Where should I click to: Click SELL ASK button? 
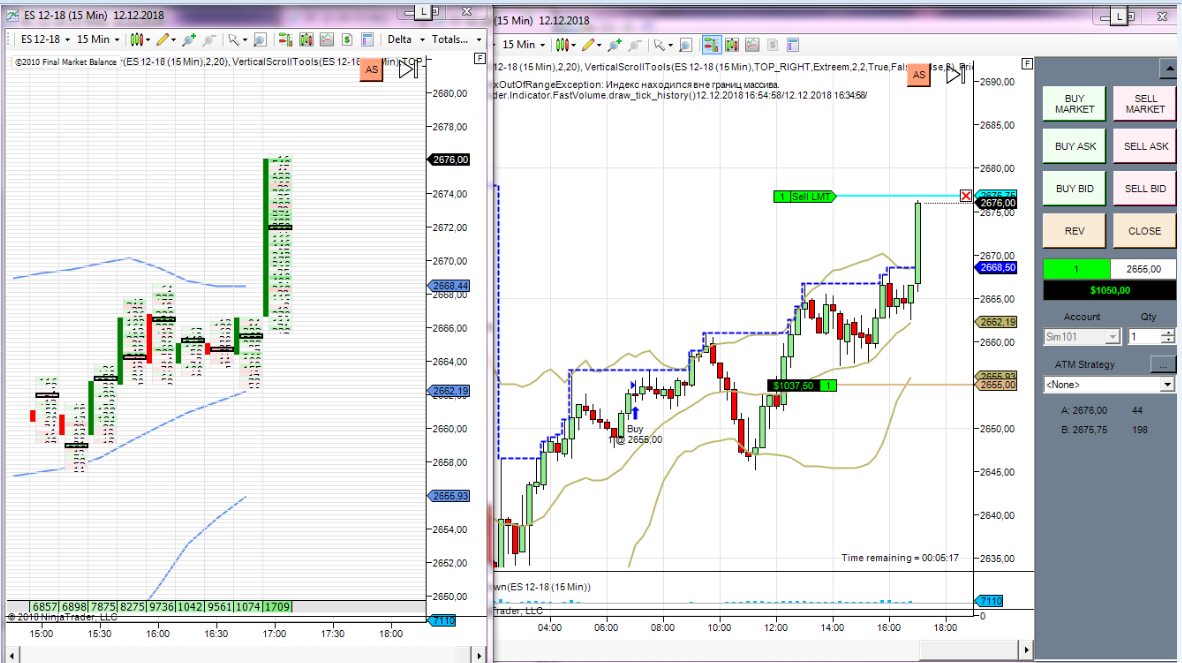1145,146
